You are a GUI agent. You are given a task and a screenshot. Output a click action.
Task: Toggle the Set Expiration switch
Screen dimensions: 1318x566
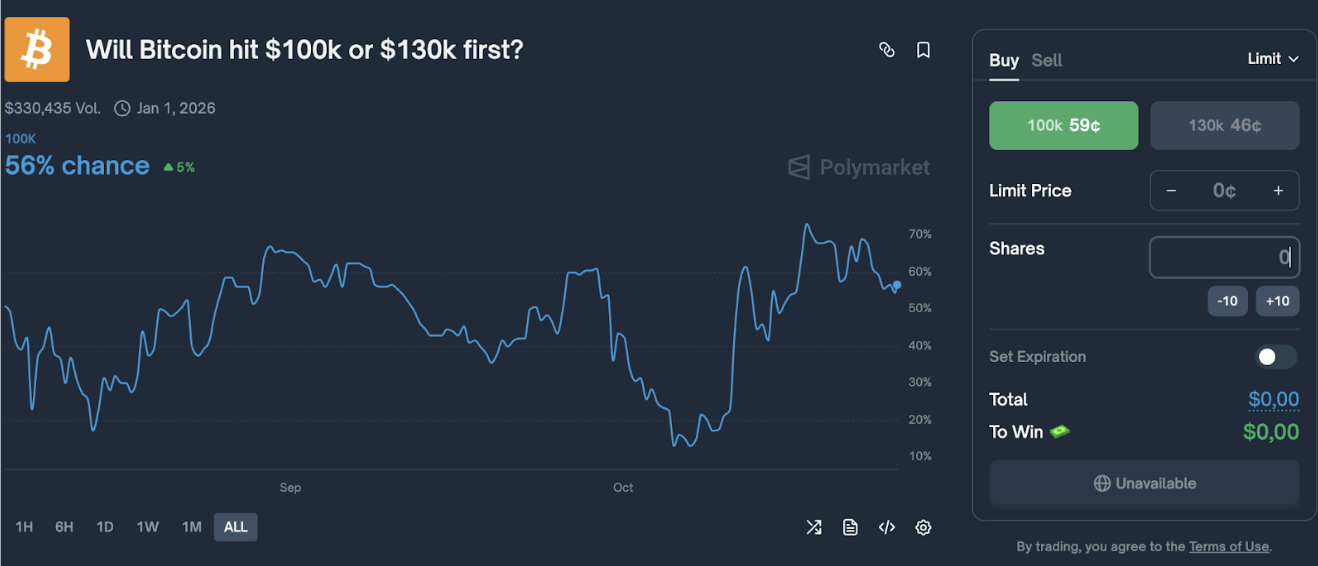[x=1276, y=357]
